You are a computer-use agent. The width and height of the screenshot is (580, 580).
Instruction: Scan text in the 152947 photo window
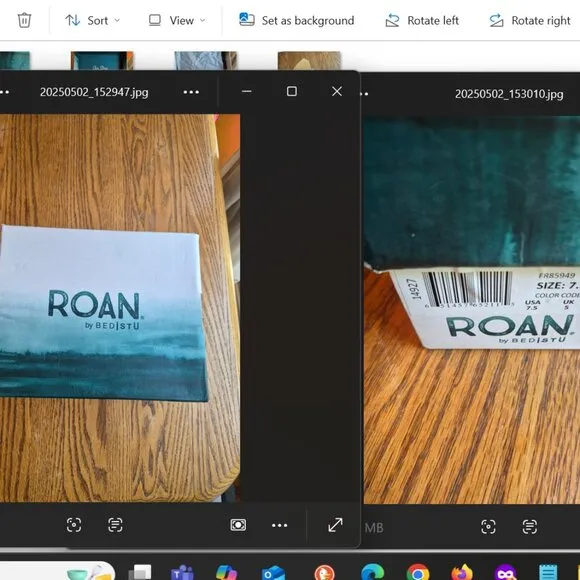click(115, 525)
